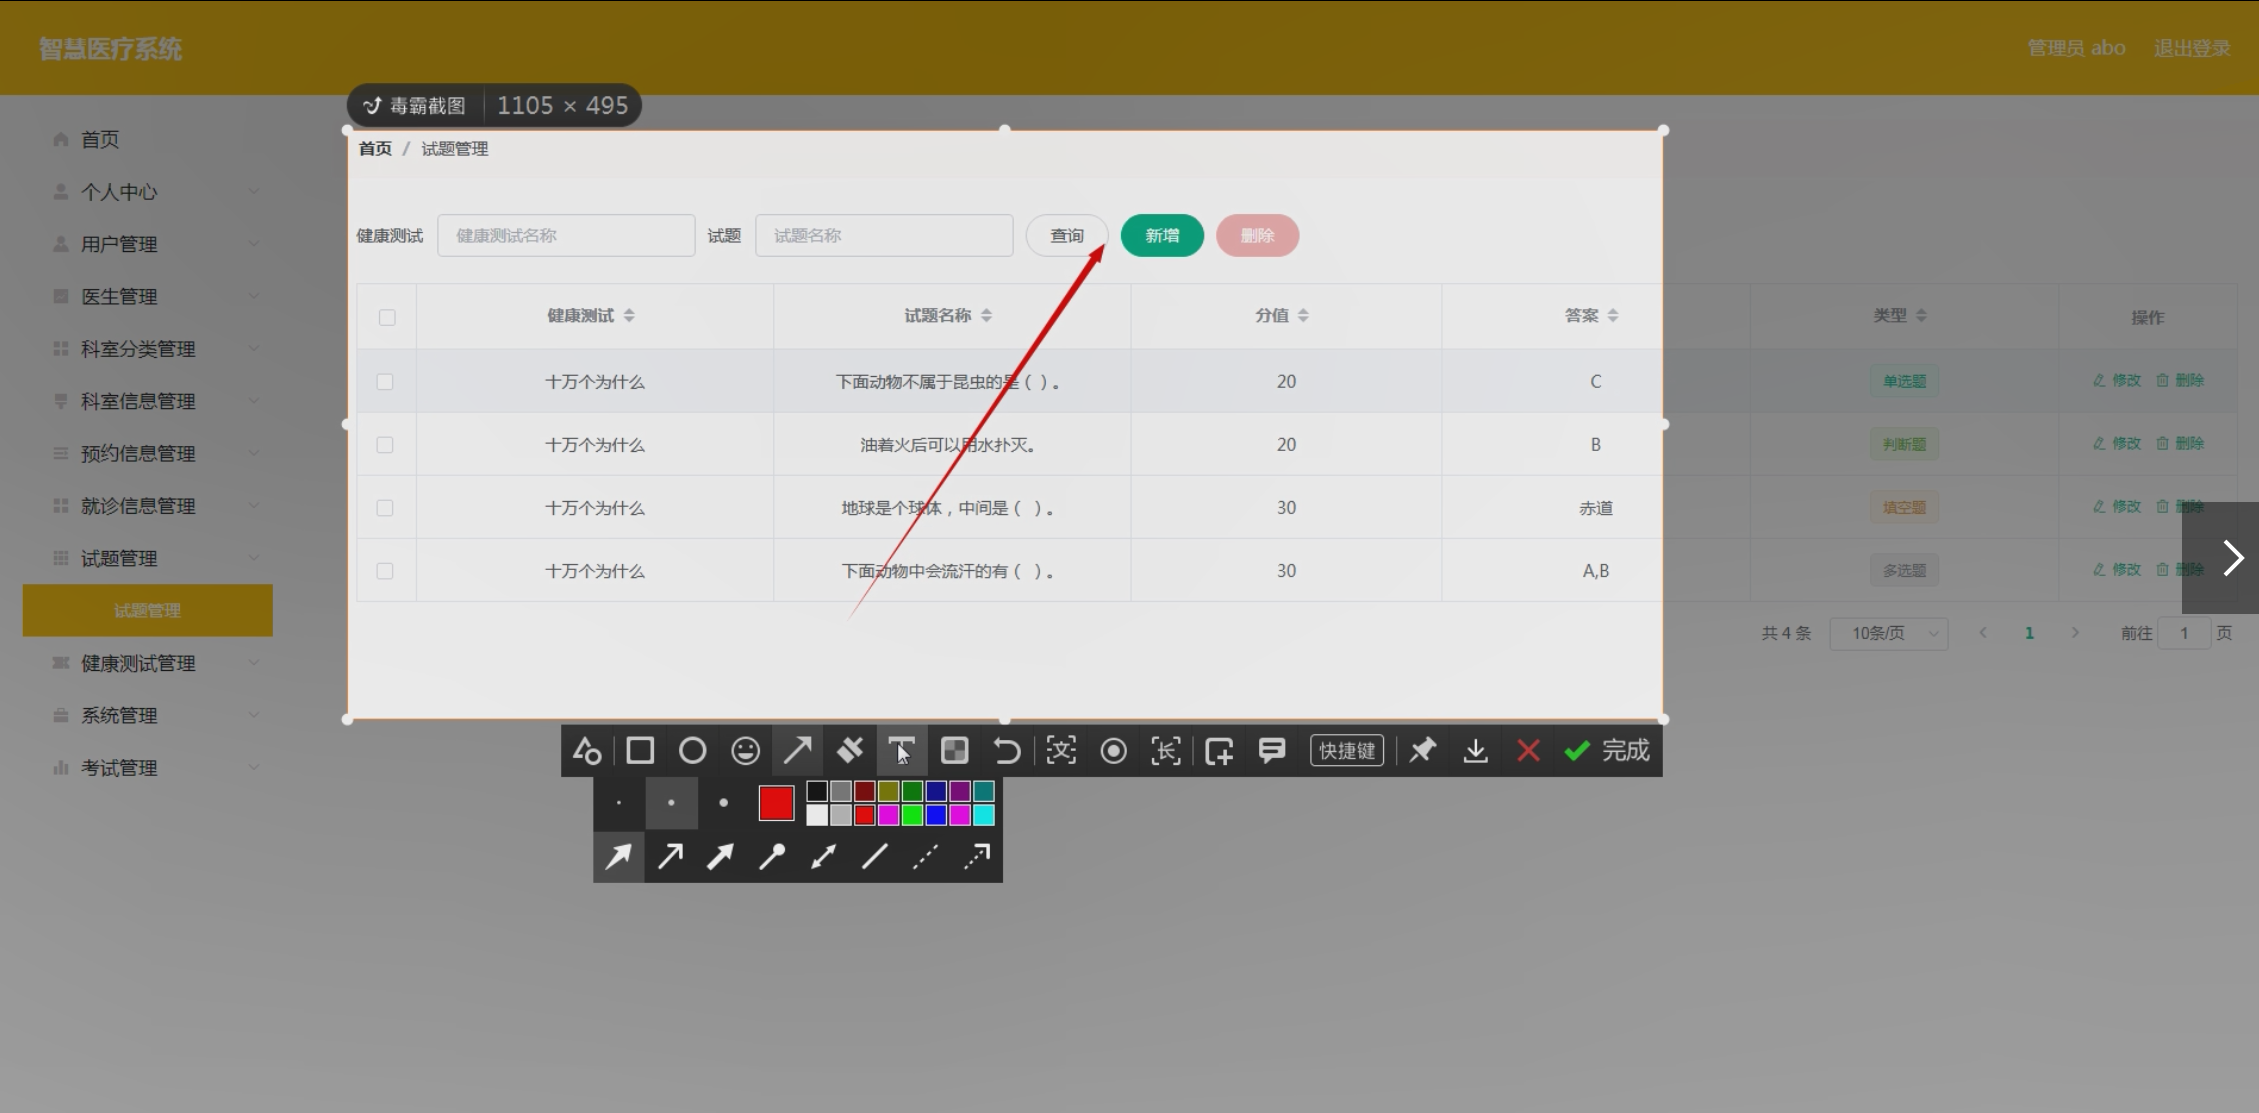
Task: Check the row for 油着火后可以用水扑灭
Action: point(385,445)
